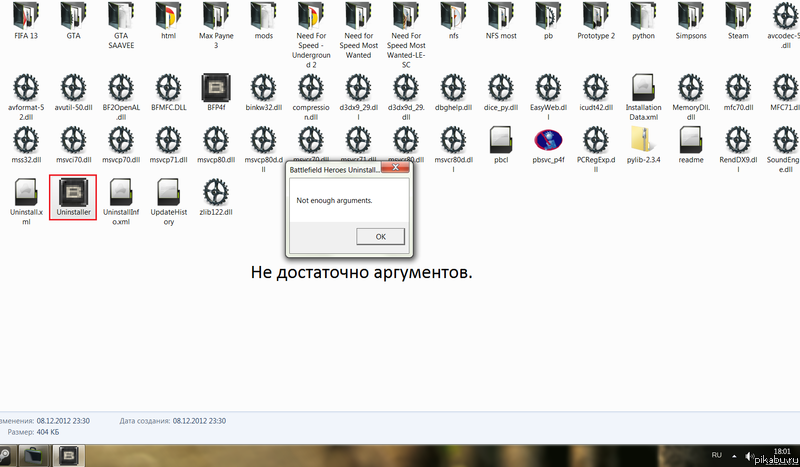
Task: Select the msvci70.dll file
Action: click(73, 145)
